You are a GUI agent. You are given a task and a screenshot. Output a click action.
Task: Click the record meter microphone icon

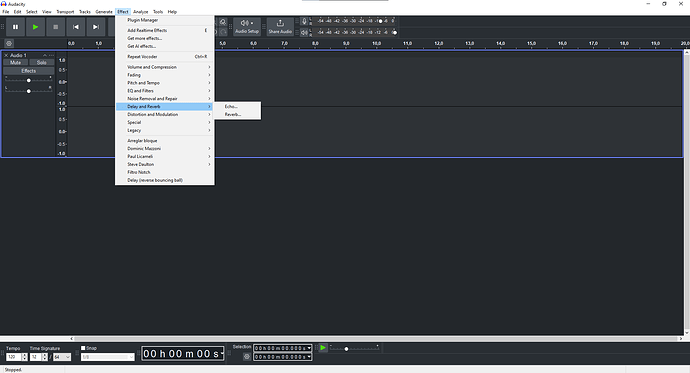tap(304, 21)
